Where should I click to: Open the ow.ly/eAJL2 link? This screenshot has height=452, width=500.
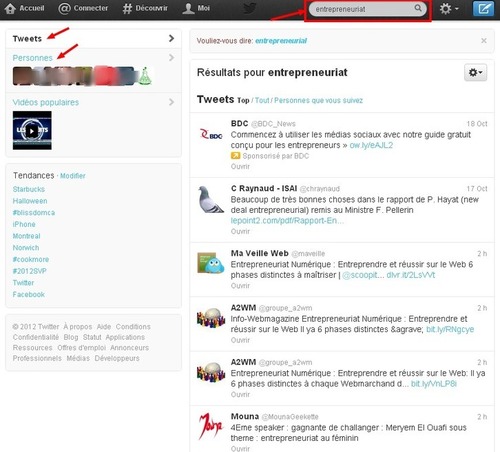point(371,145)
